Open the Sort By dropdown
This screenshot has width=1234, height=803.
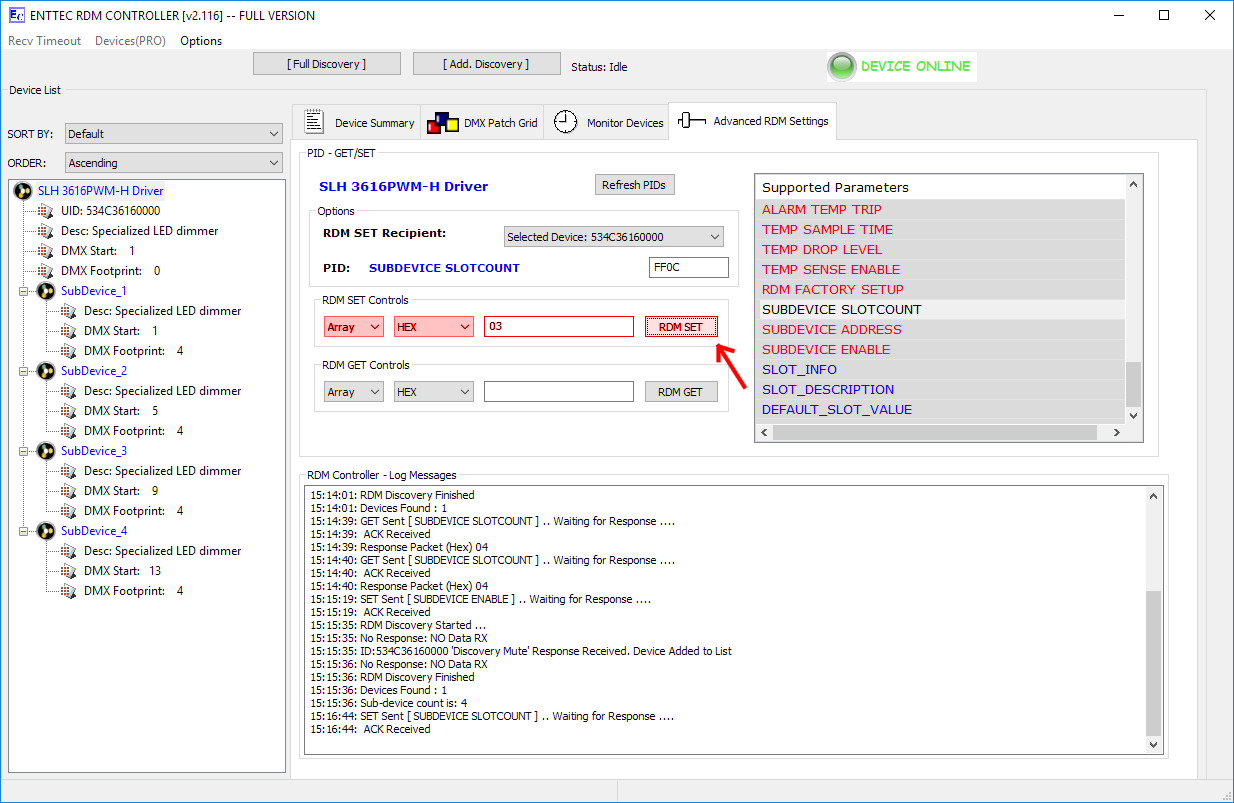(x=174, y=134)
